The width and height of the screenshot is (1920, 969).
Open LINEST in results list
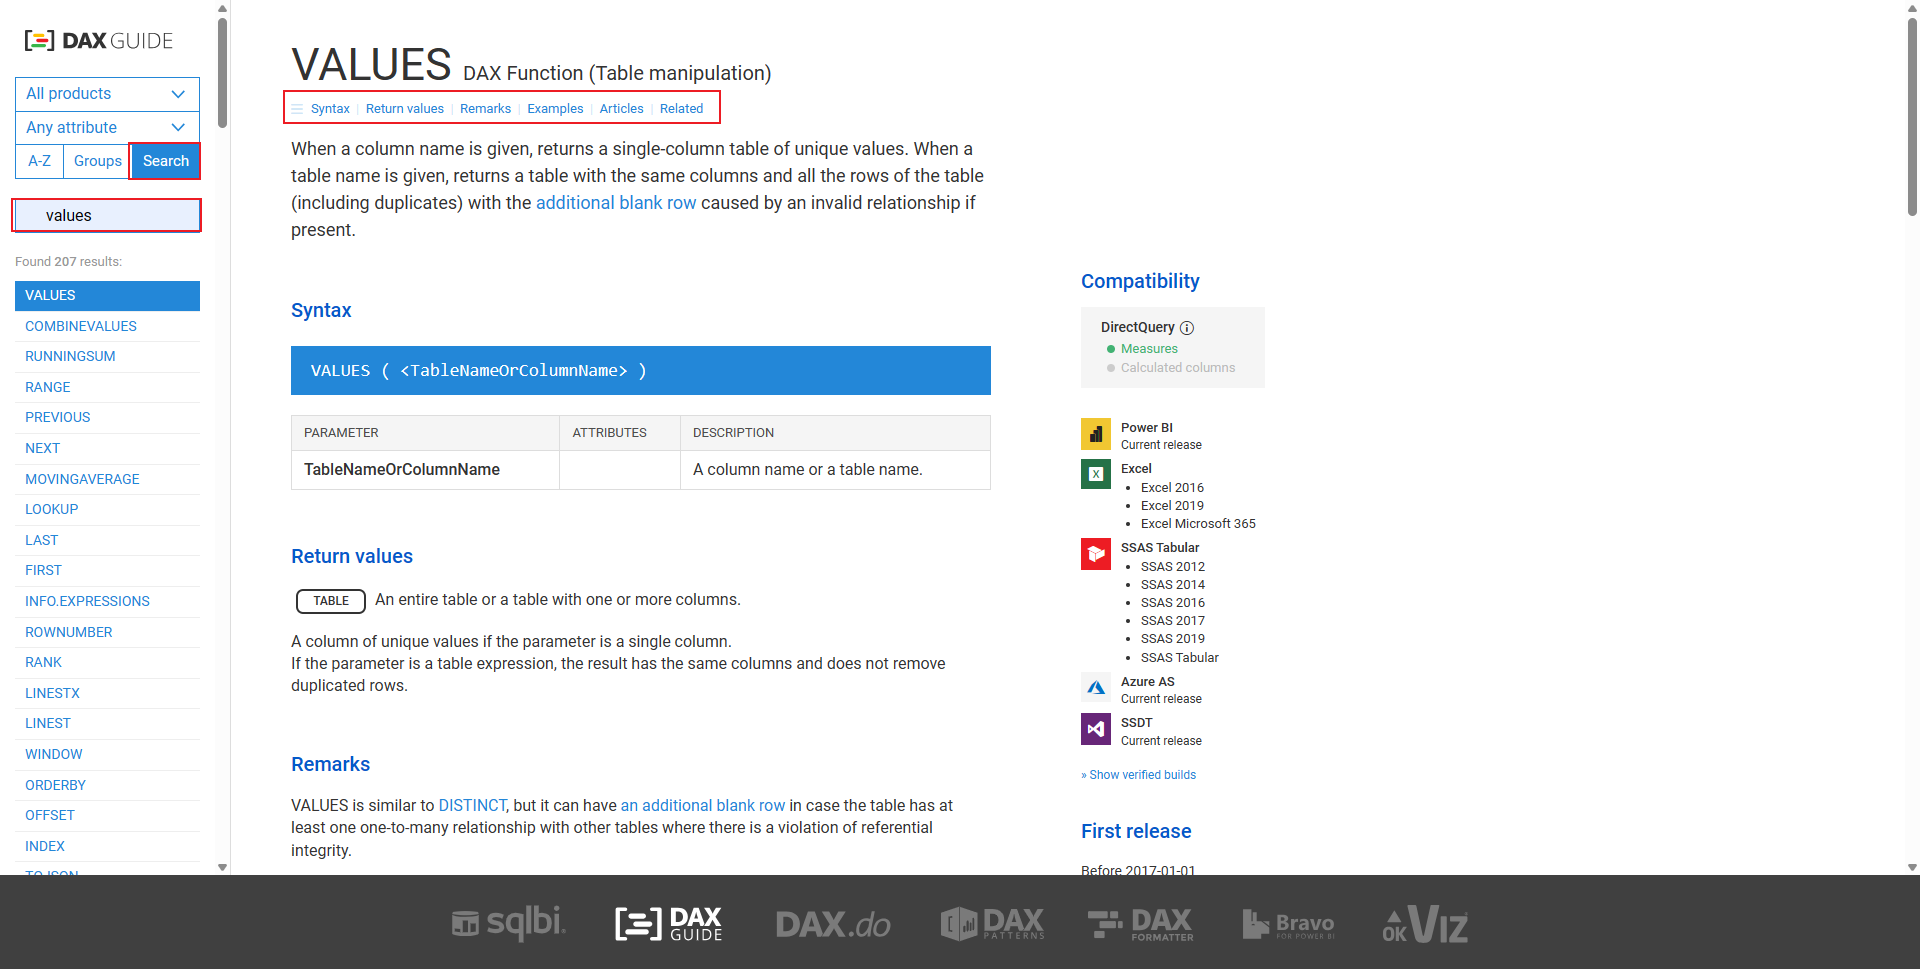point(107,724)
